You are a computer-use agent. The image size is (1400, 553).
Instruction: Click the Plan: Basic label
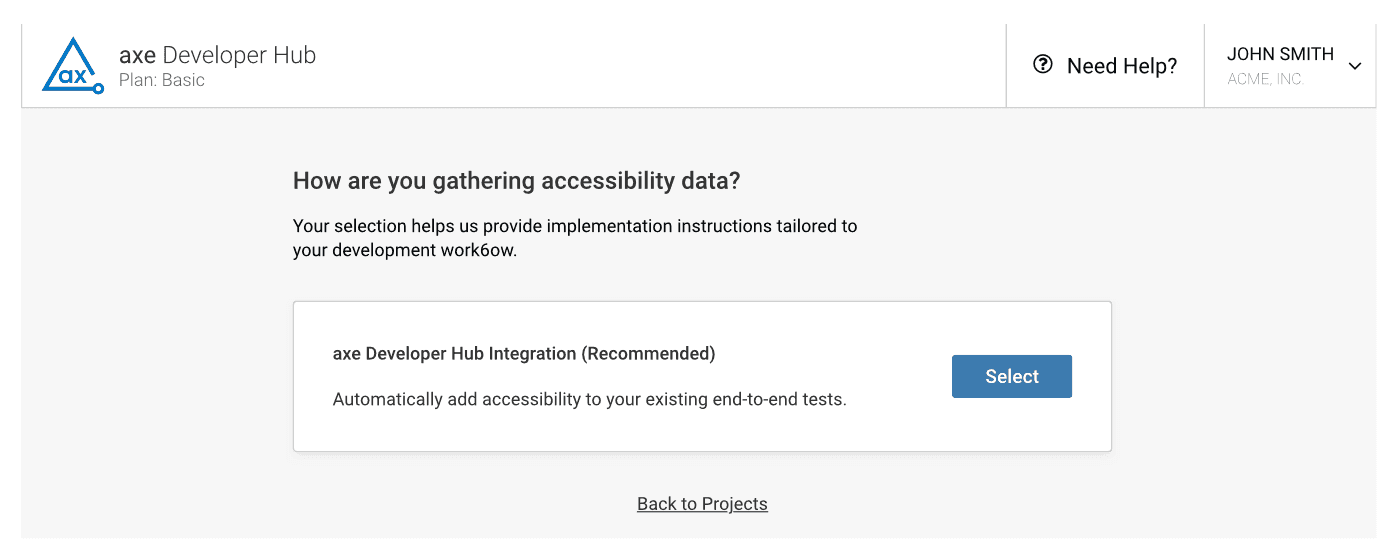[x=161, y=80]
